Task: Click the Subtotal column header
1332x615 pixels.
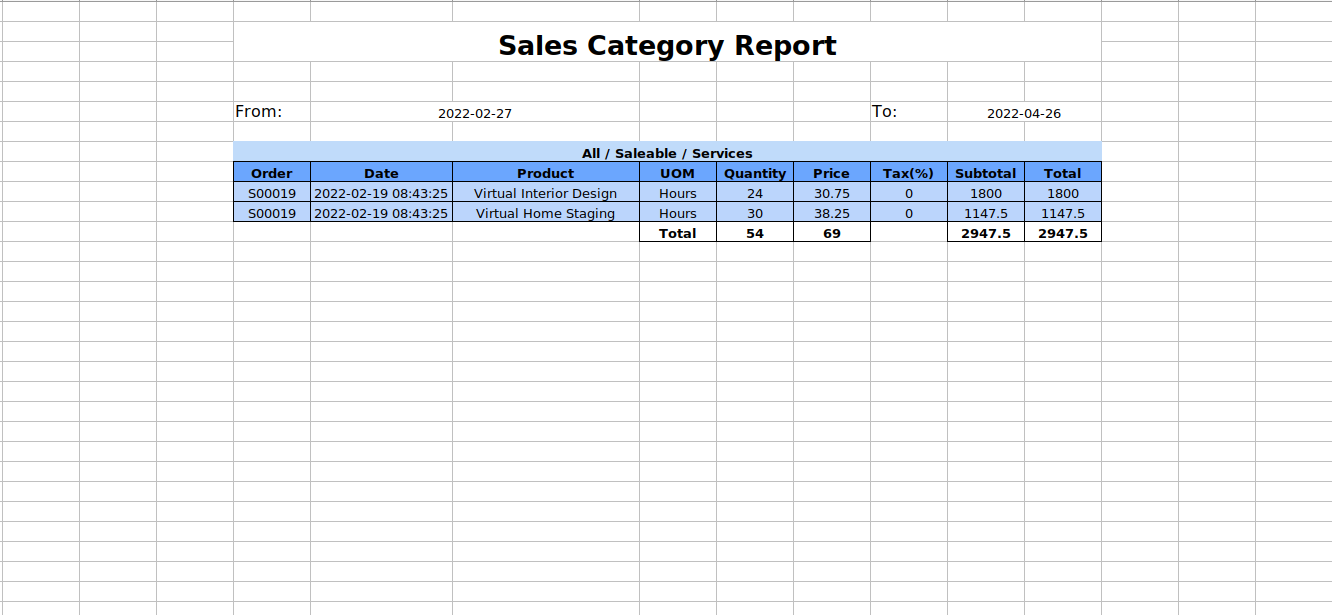Action: coord(985,173)
